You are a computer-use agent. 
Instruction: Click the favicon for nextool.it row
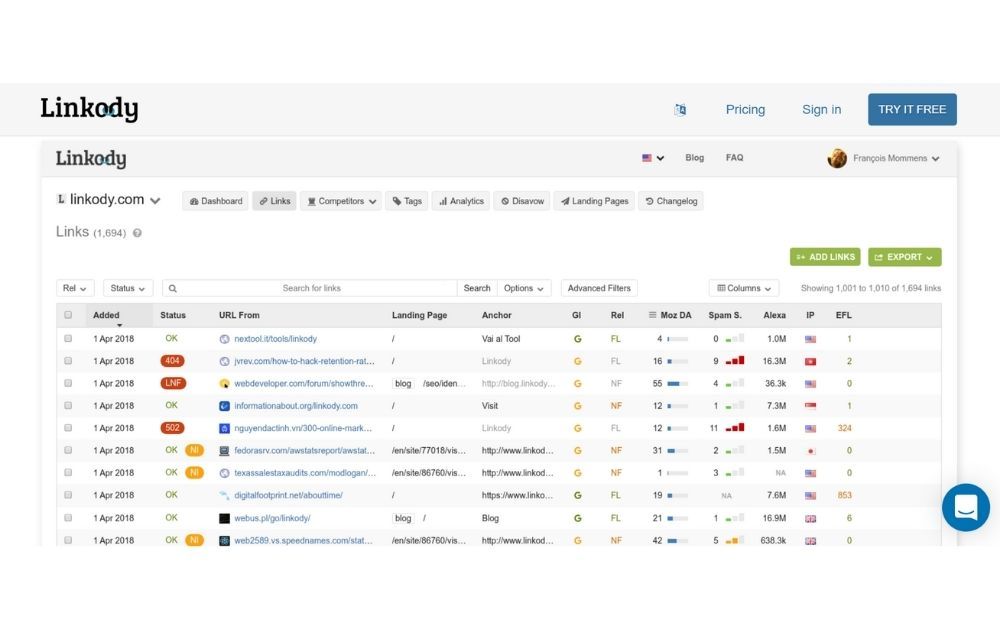tap(224, 339)
